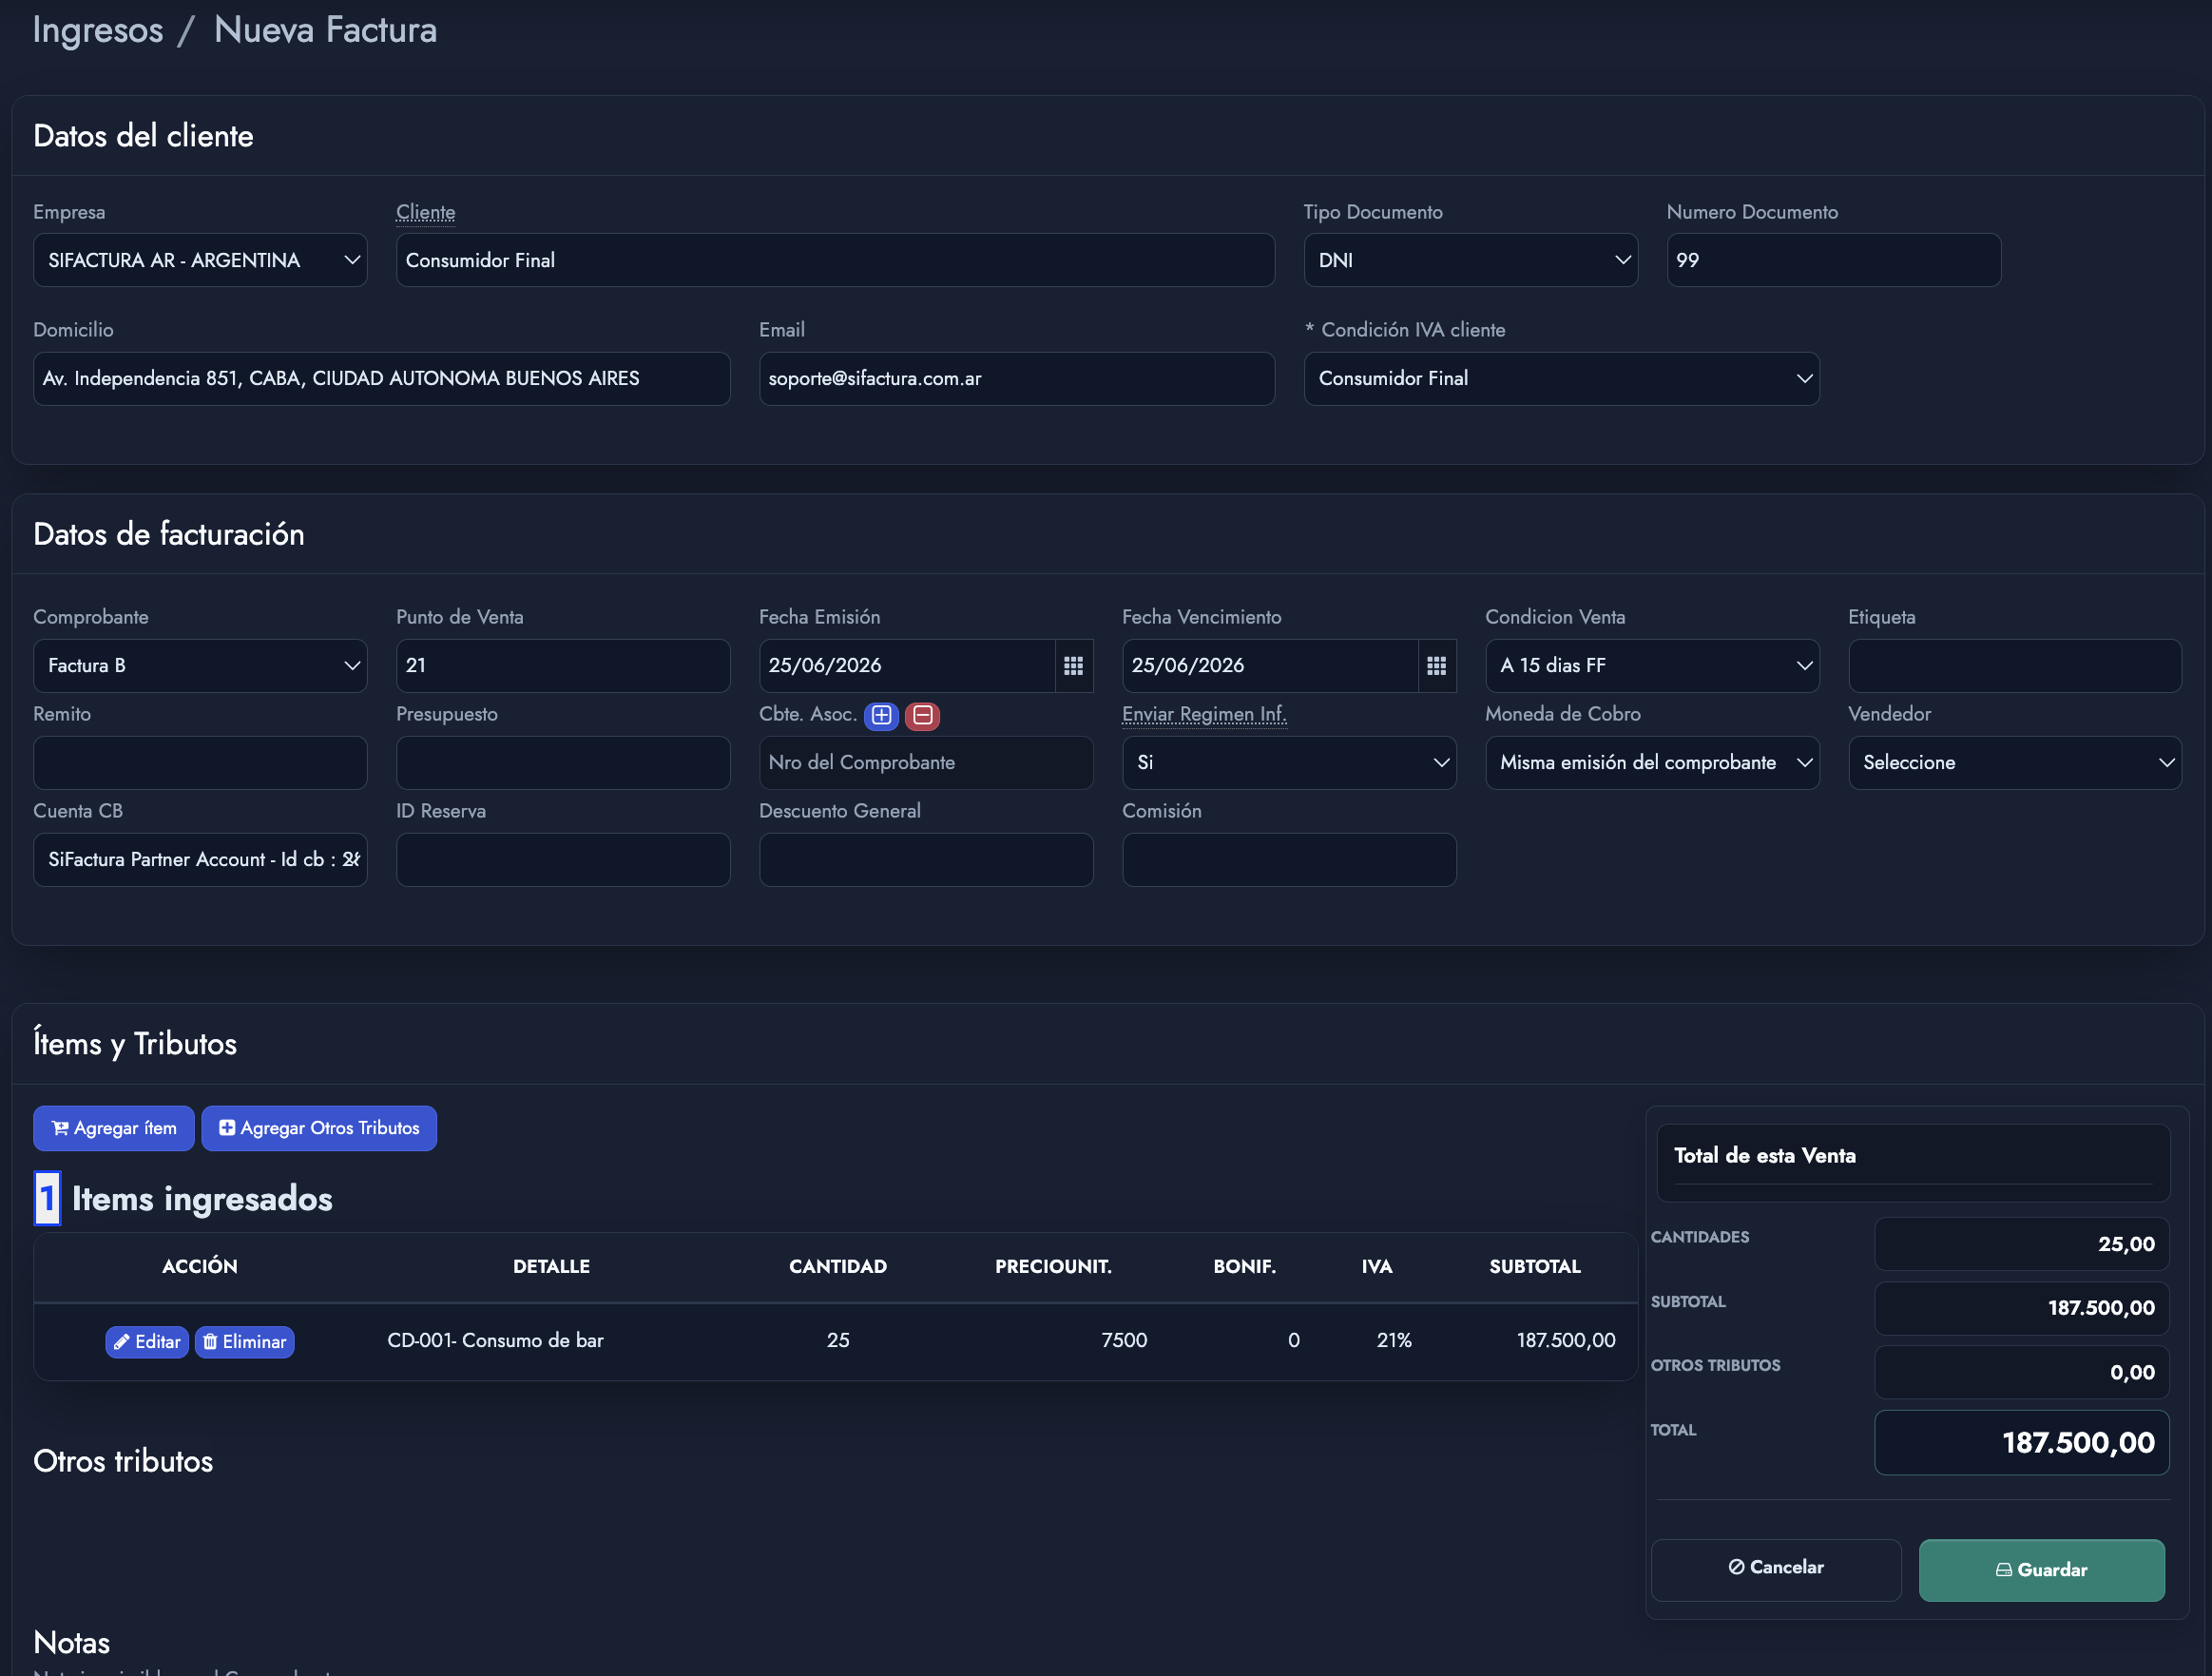This screenshot has width=2212, height=1676.
Task: Open the Fecha Vencimiento calendar picker
Action: (x=1436, y=665)
